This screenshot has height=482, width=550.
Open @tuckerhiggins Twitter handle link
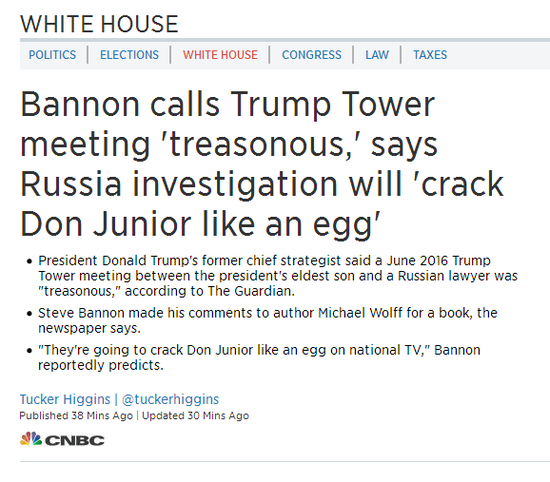(170, 399)
